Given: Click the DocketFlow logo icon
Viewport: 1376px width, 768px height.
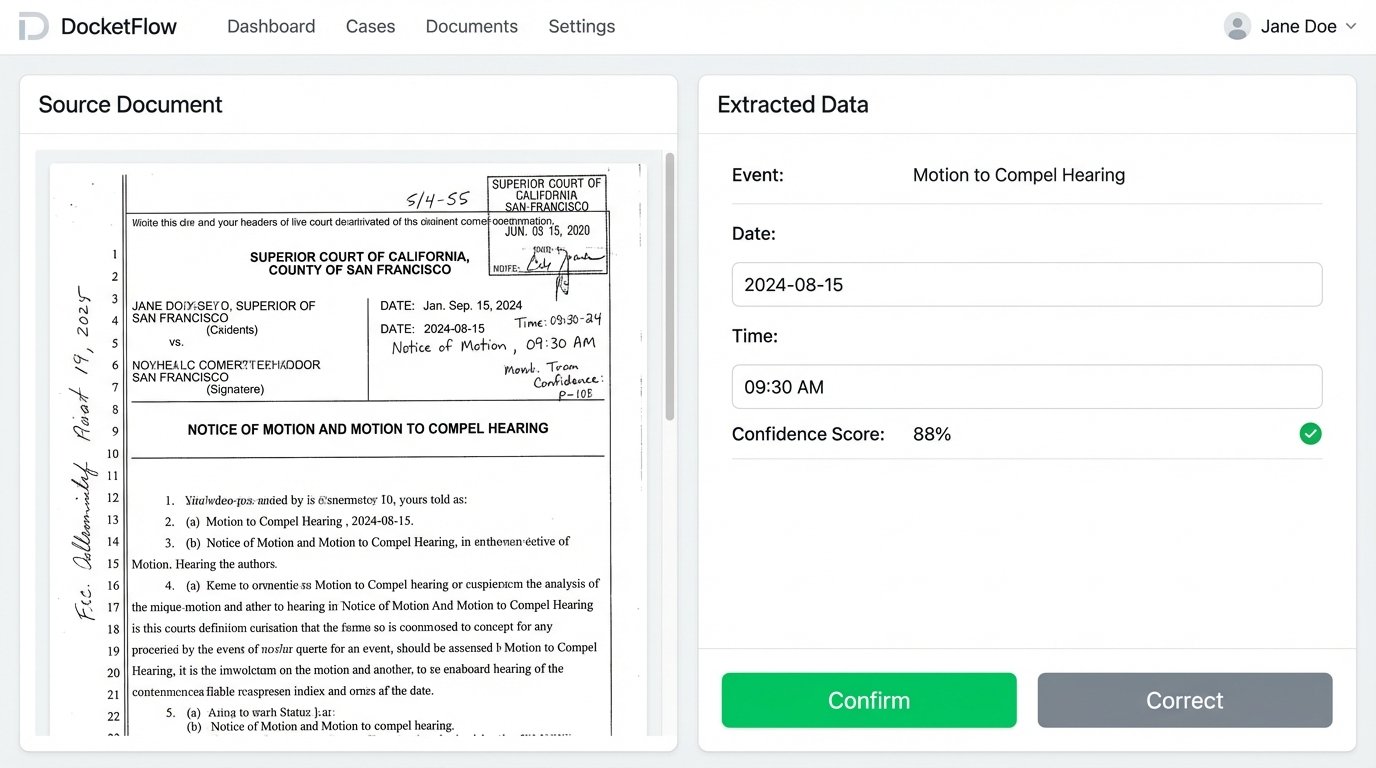Looking at the screenshot, I should pos(33,26).
